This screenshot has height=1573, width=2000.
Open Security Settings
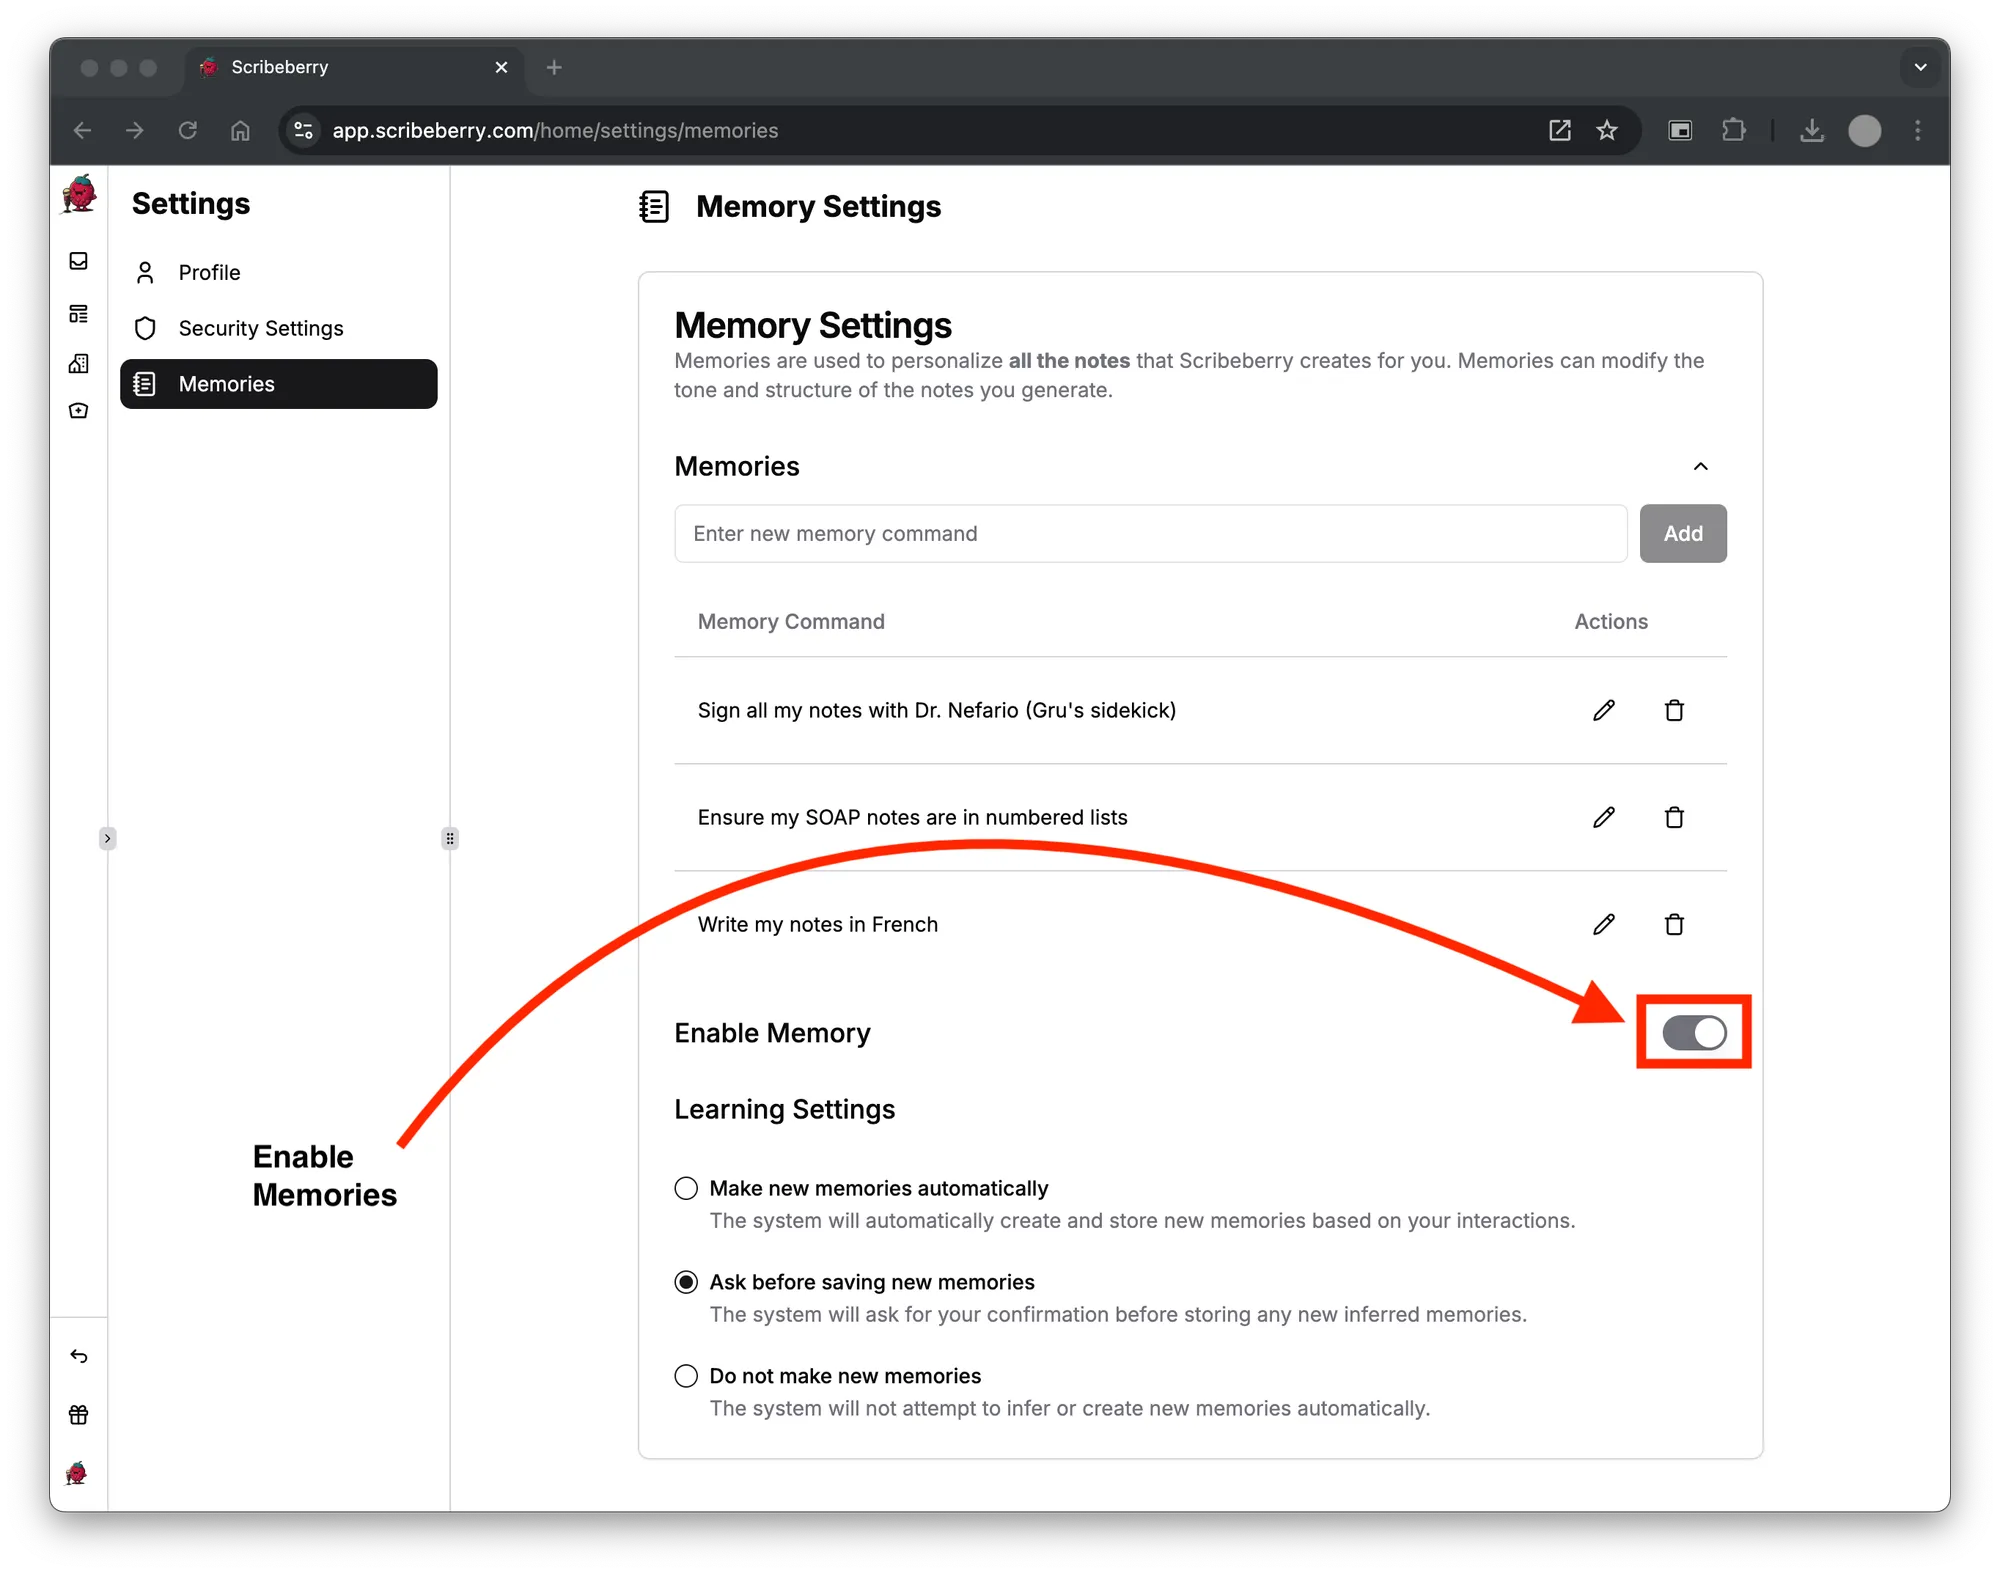click(x=279, y=328)
